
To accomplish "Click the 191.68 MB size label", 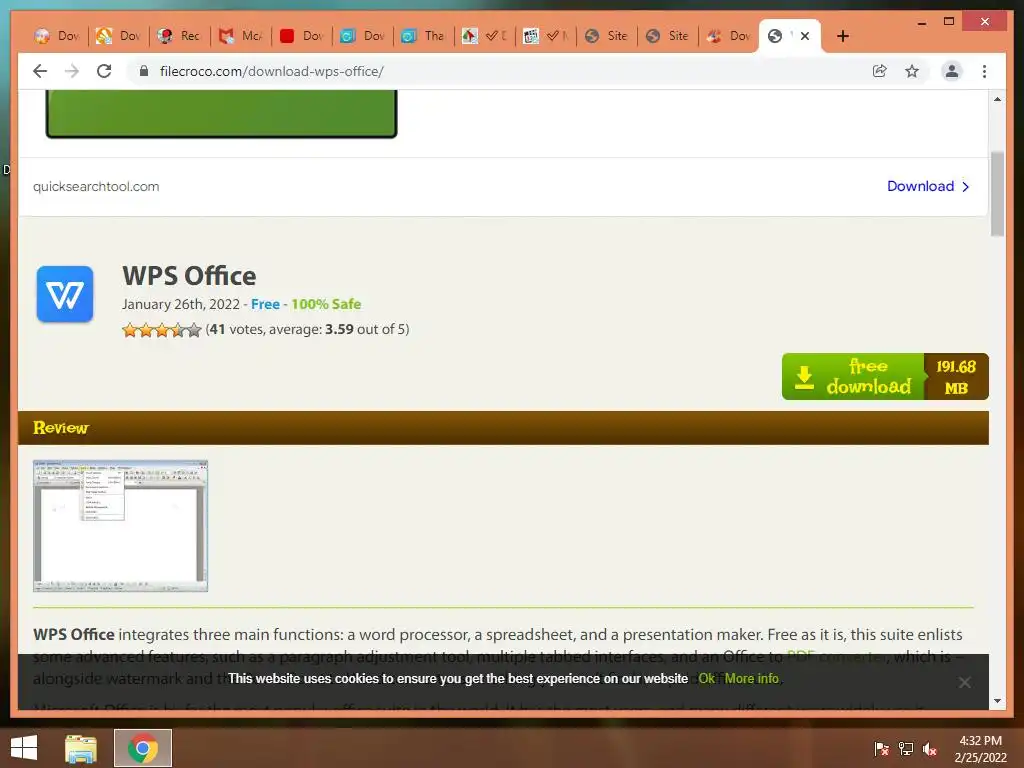I will [x=956, y=377].
